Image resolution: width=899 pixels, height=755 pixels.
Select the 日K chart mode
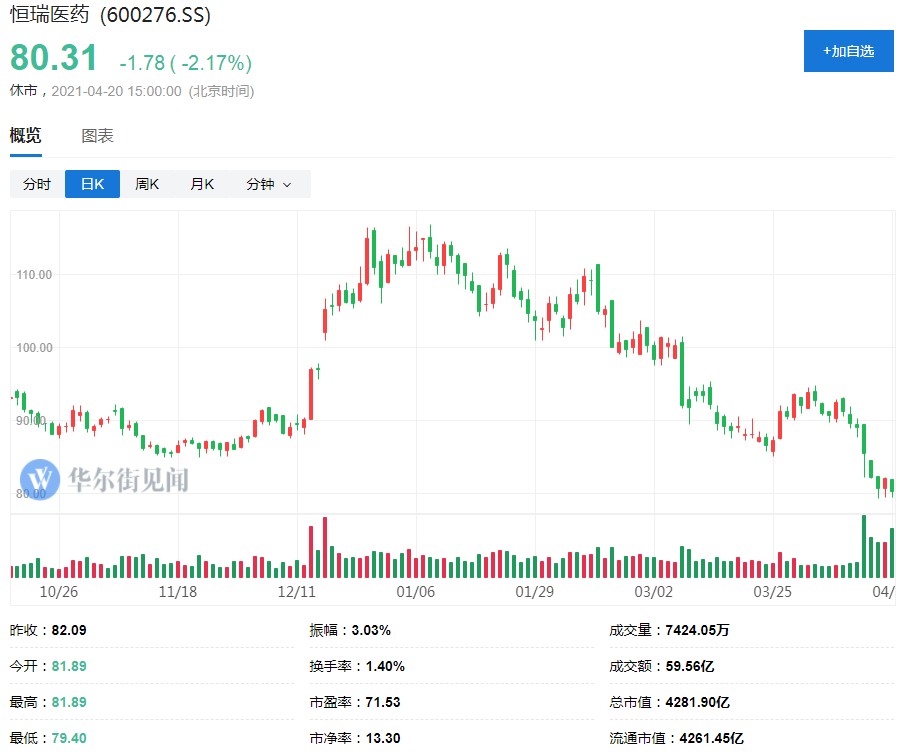[92, 184]
